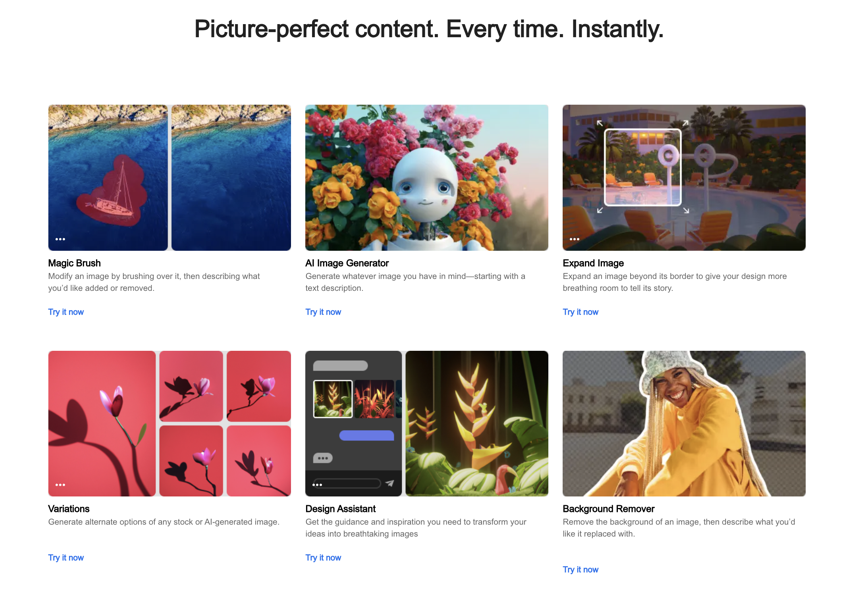
Task: Click the three-dot icon on Expand Image preview
Action: pos(574,239)
